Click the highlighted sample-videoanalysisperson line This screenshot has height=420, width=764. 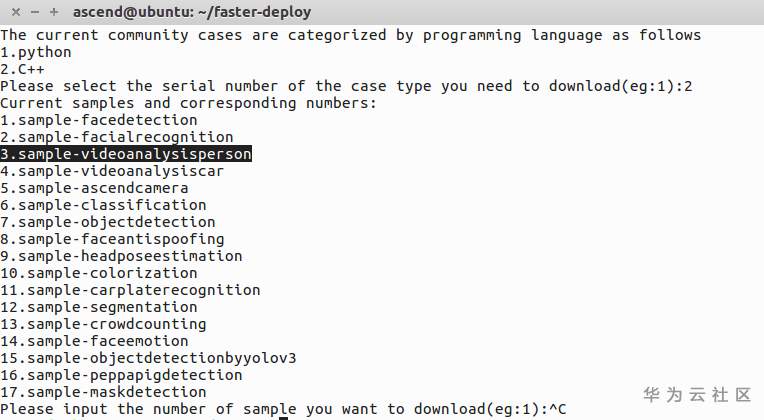point(126,154)
